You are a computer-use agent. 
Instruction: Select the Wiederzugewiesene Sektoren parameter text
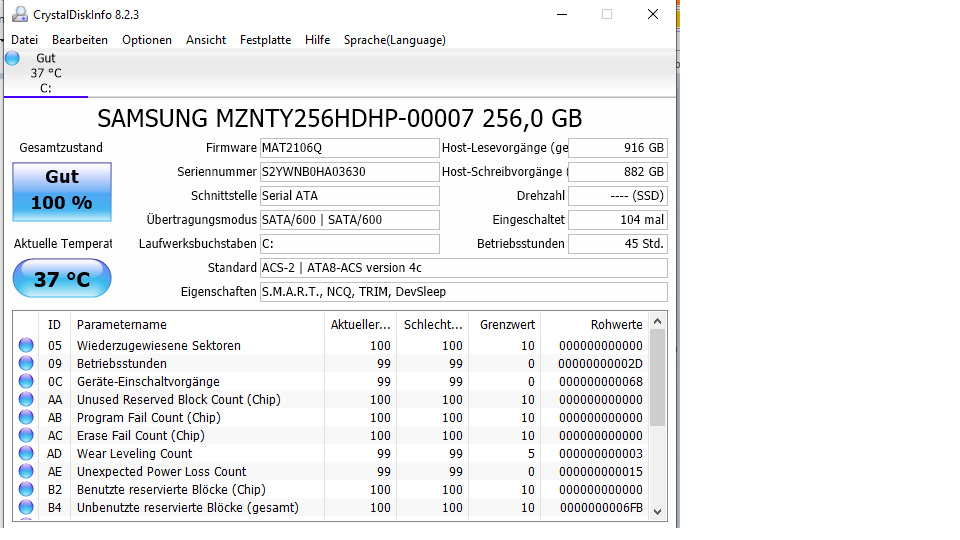coord(159,345)
